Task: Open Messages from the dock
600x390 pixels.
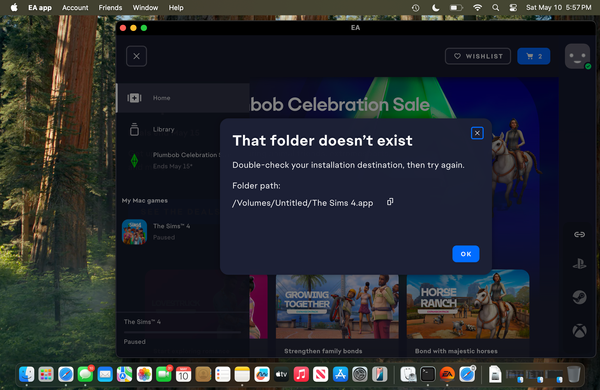Action: 85,374
